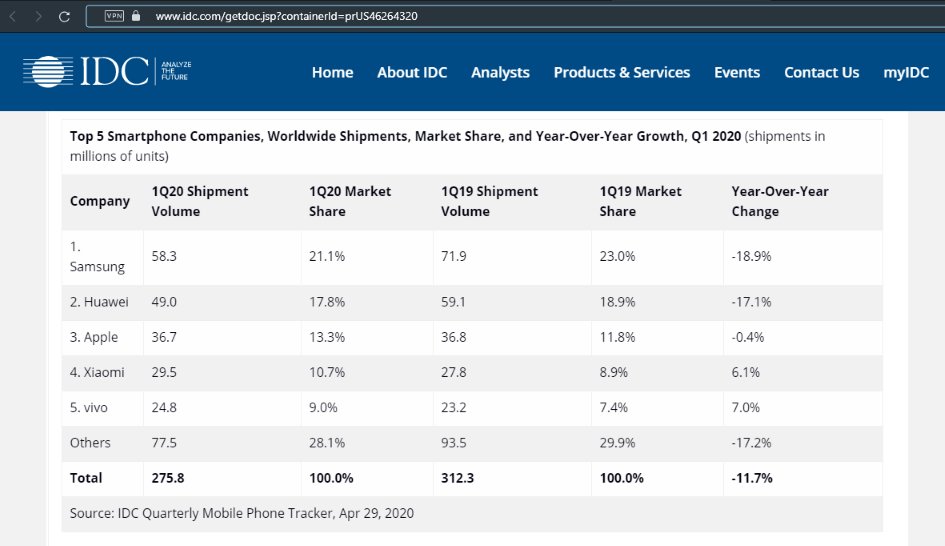Click the IDC Quarterly Mobile Phone Tracker source line
This screenshot has height=546, width=945.
pyautogui.click(x=241, y=513)
